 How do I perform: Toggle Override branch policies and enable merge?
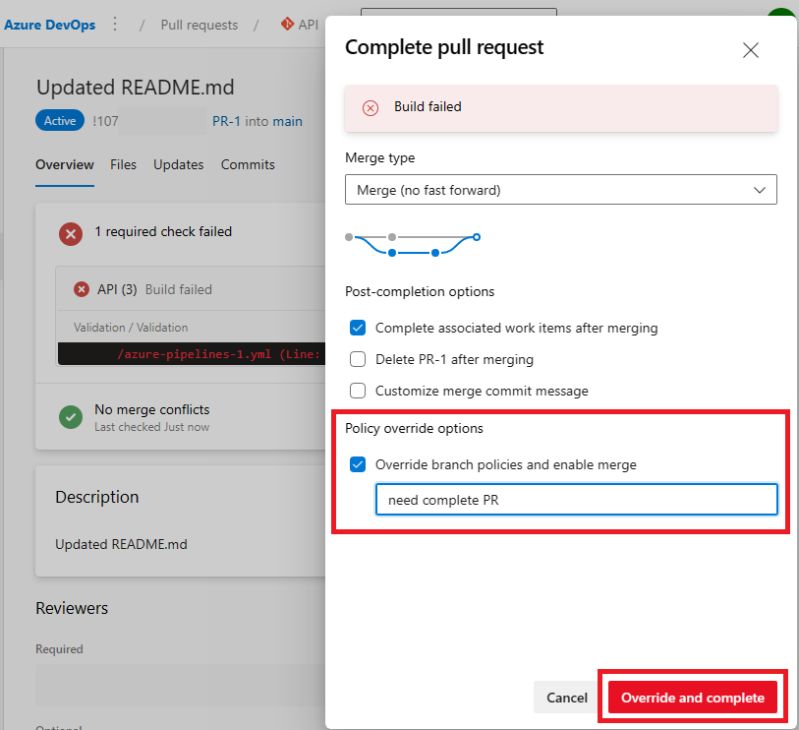point(358,464)
